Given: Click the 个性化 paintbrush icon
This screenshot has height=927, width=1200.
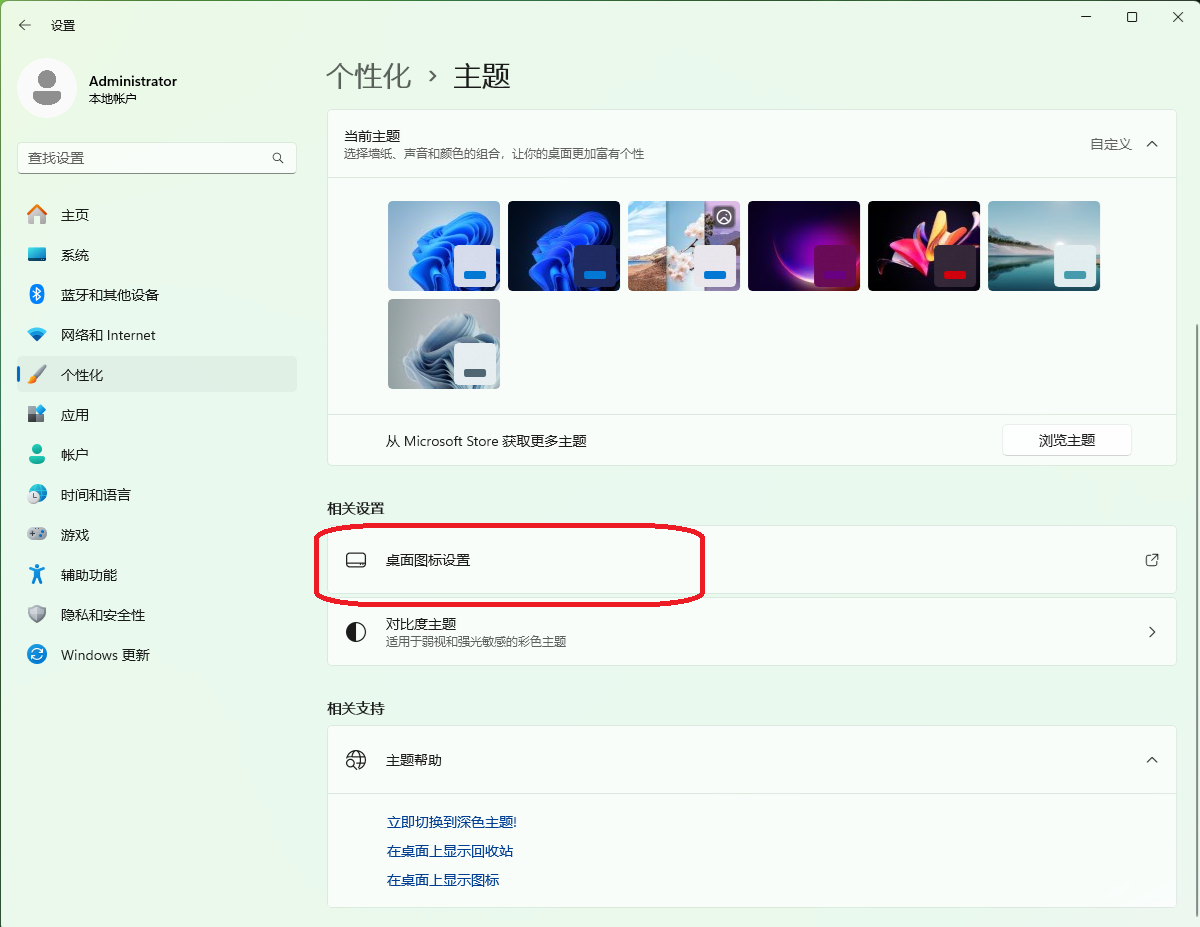Looking at the screenshot, I should tap(37, 375).
